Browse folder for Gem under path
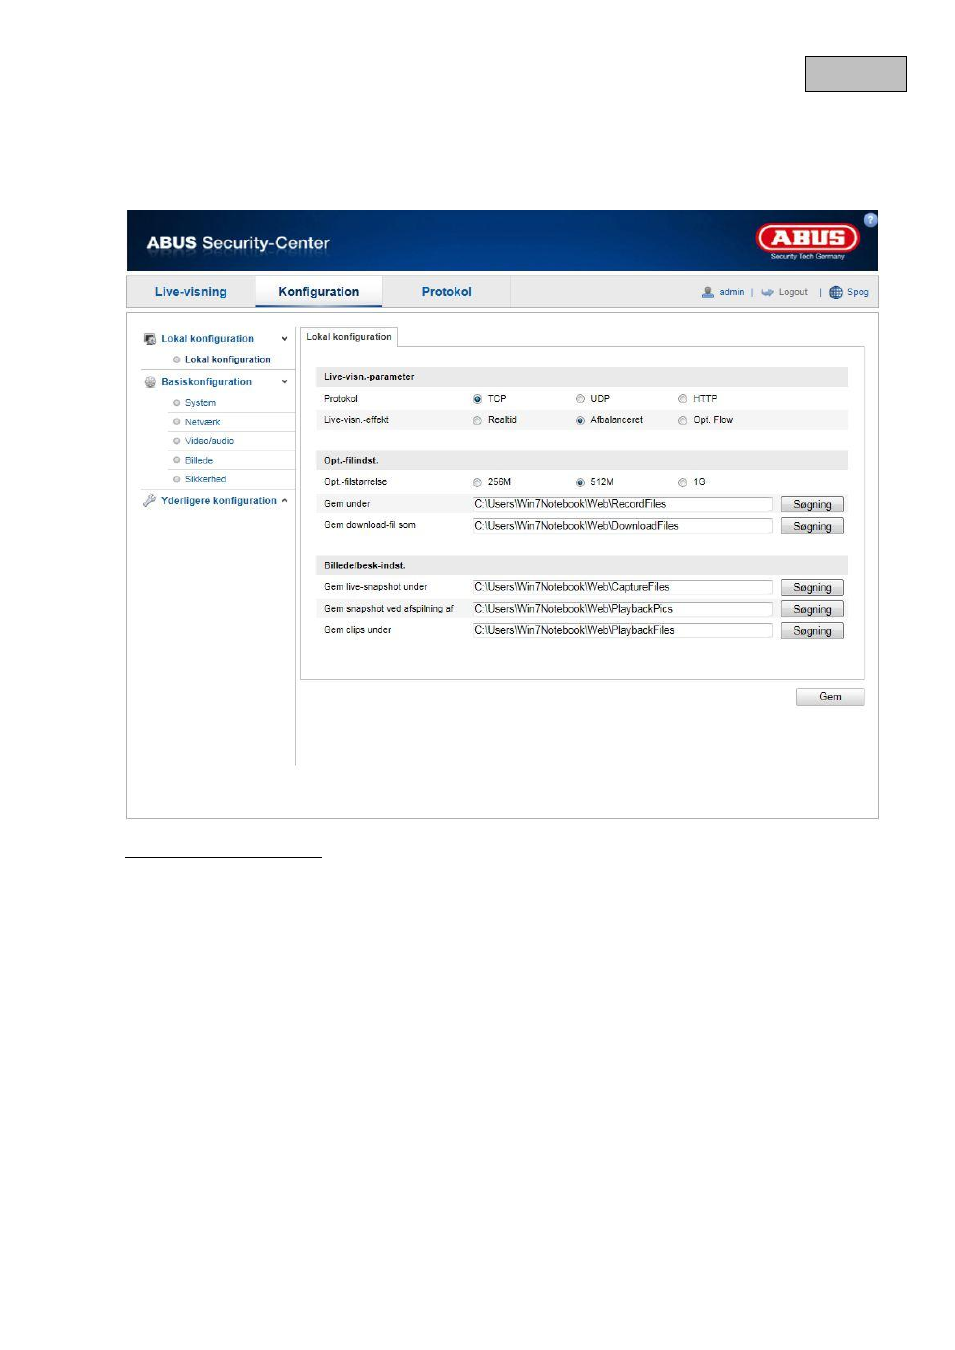 [x=812, y=505]
